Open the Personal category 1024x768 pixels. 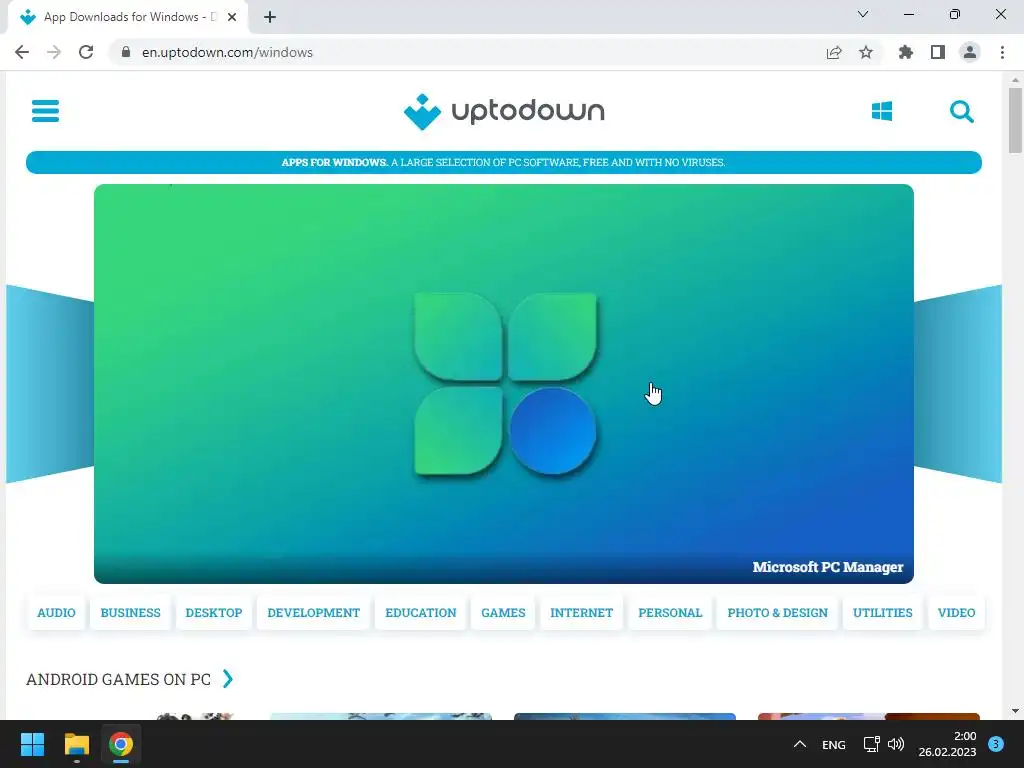coord(670,613)
